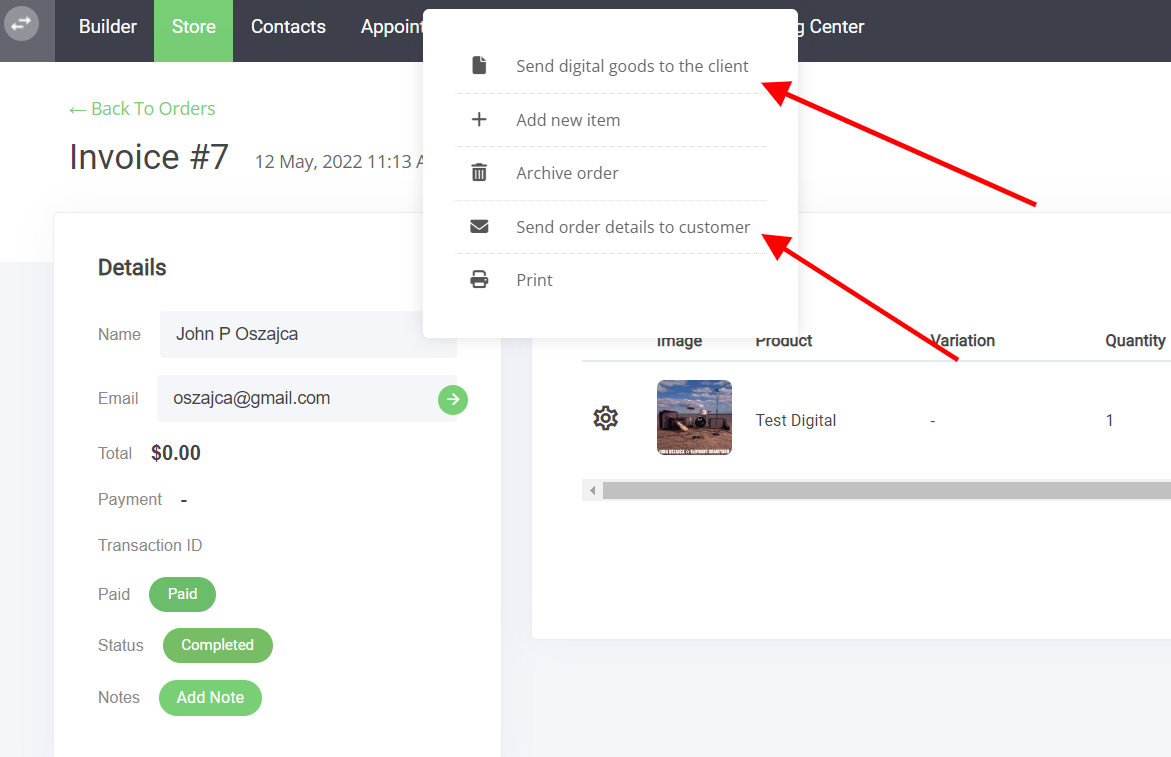
Task: Toggle the Paid status badge
Action: [182, 594]
